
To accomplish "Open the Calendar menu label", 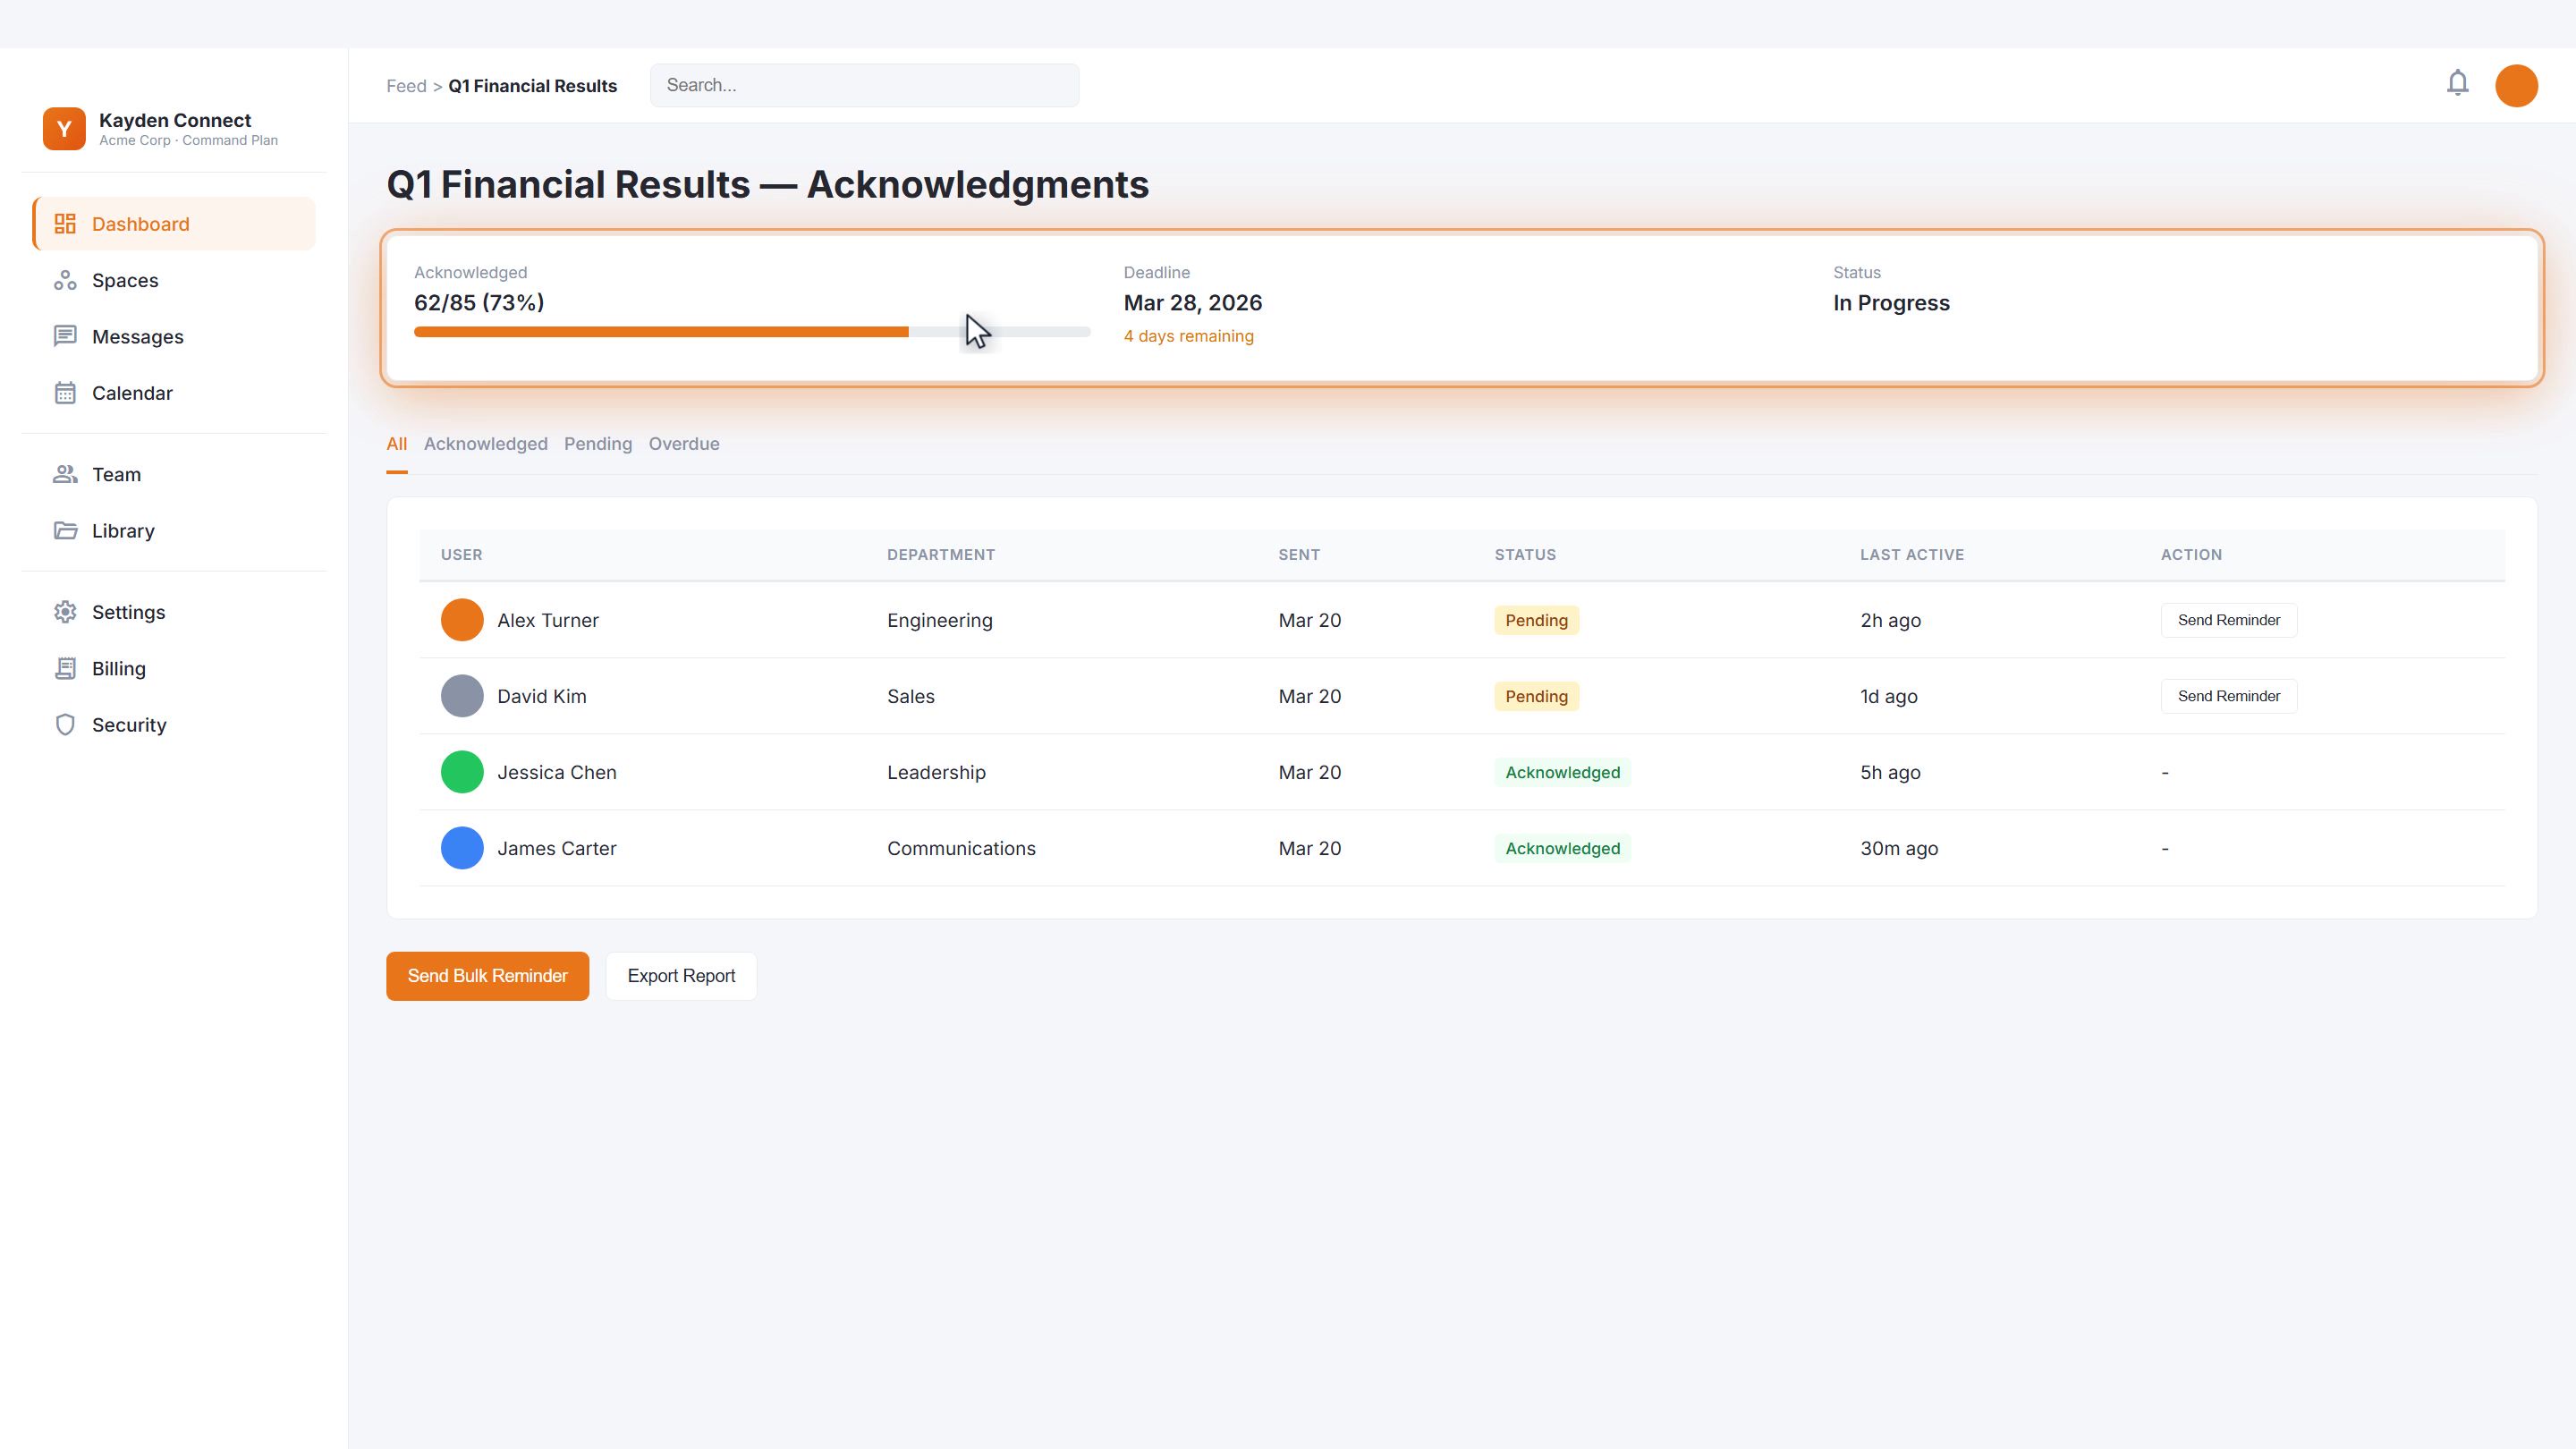I will 132,393.
